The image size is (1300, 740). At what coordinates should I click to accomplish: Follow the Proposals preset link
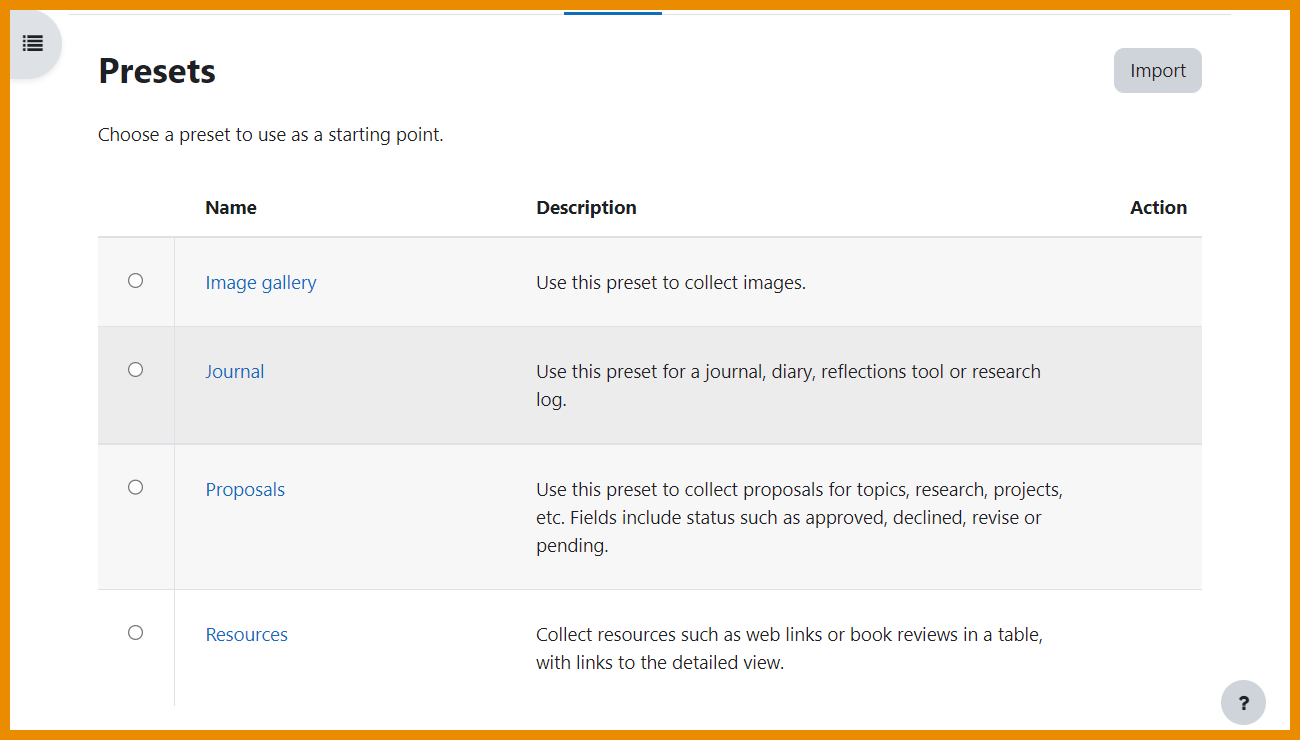[x=245, y=490]
